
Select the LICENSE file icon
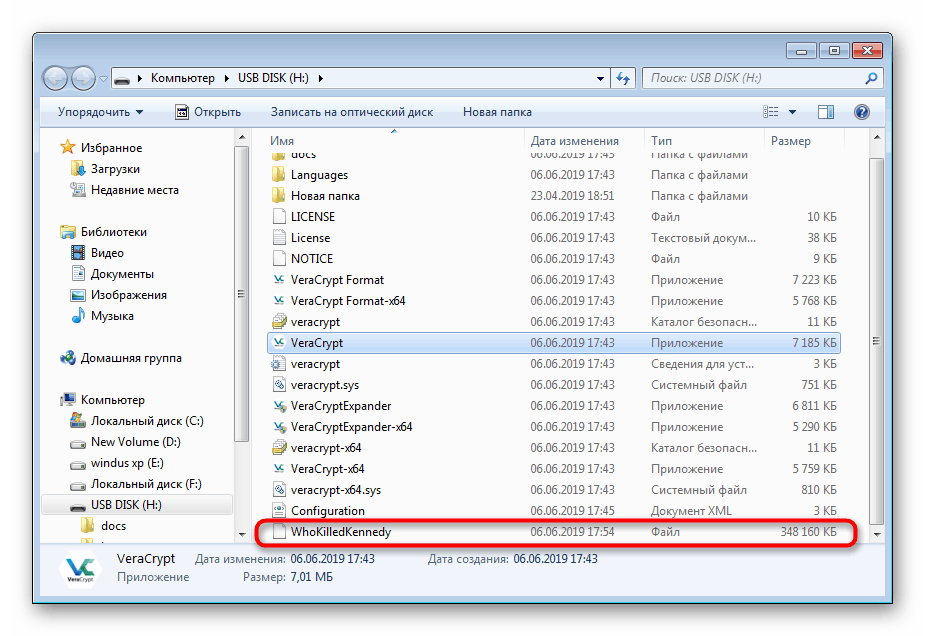278,217
